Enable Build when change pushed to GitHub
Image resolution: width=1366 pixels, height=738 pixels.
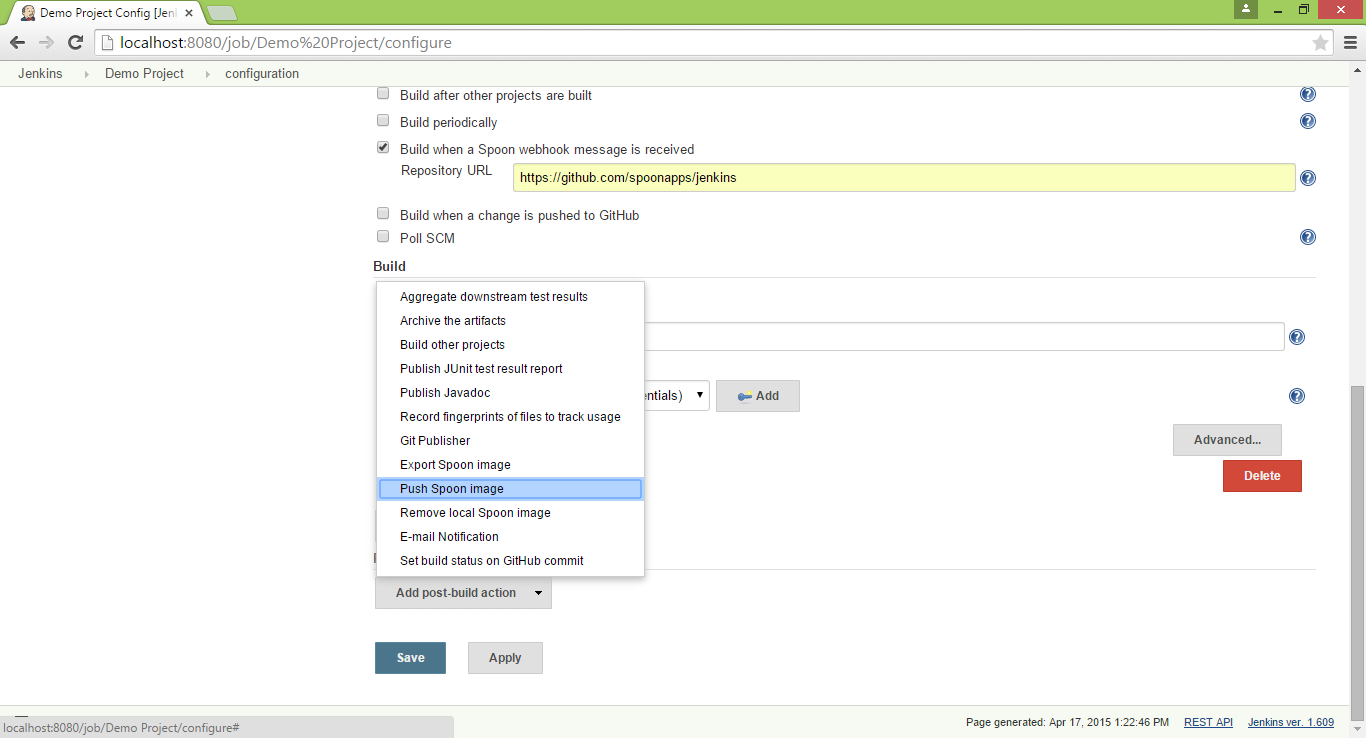(382, 214)
